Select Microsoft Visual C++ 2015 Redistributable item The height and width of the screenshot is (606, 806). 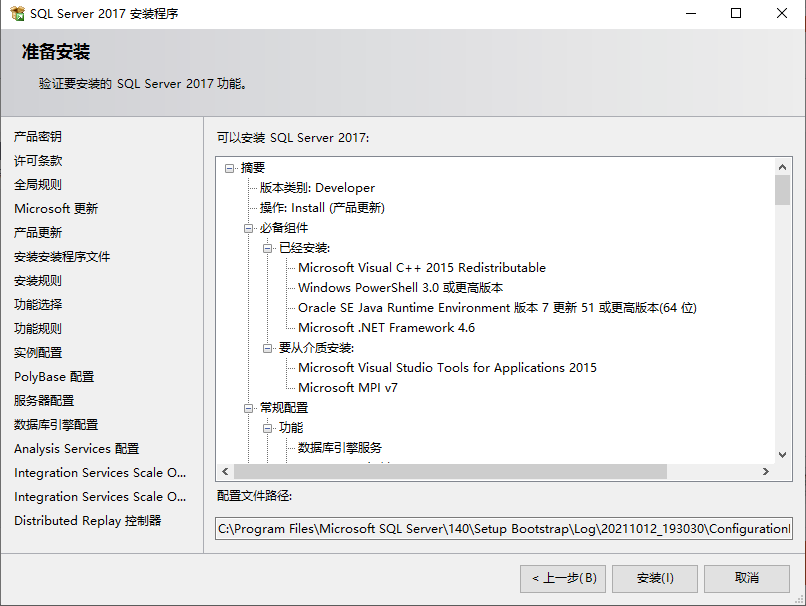pos(422,267)
